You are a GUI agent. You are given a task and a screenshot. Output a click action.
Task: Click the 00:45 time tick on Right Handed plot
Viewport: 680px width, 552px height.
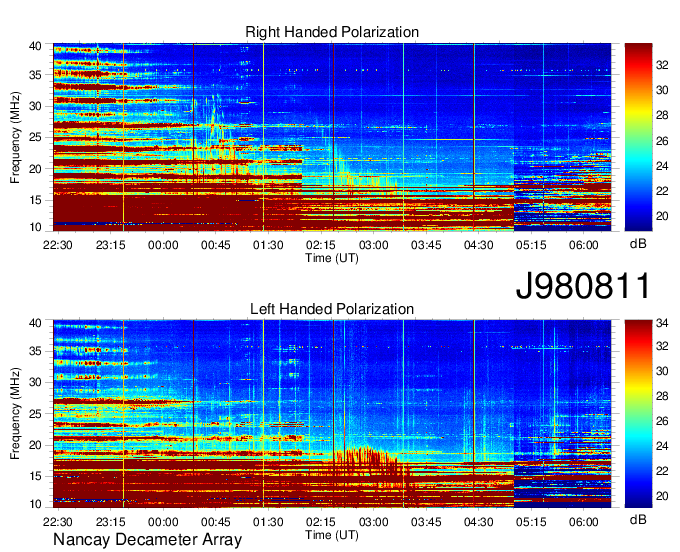216,245
